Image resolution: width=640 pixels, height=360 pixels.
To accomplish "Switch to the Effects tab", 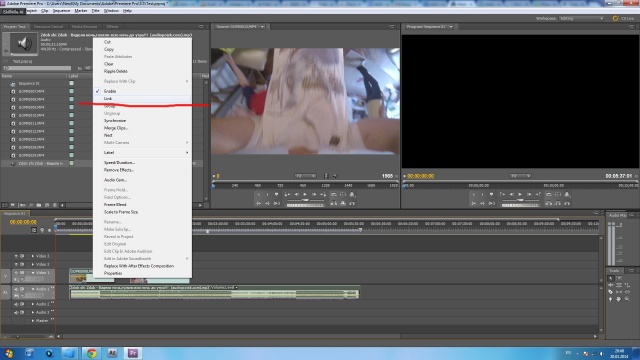I will point(112,27).
